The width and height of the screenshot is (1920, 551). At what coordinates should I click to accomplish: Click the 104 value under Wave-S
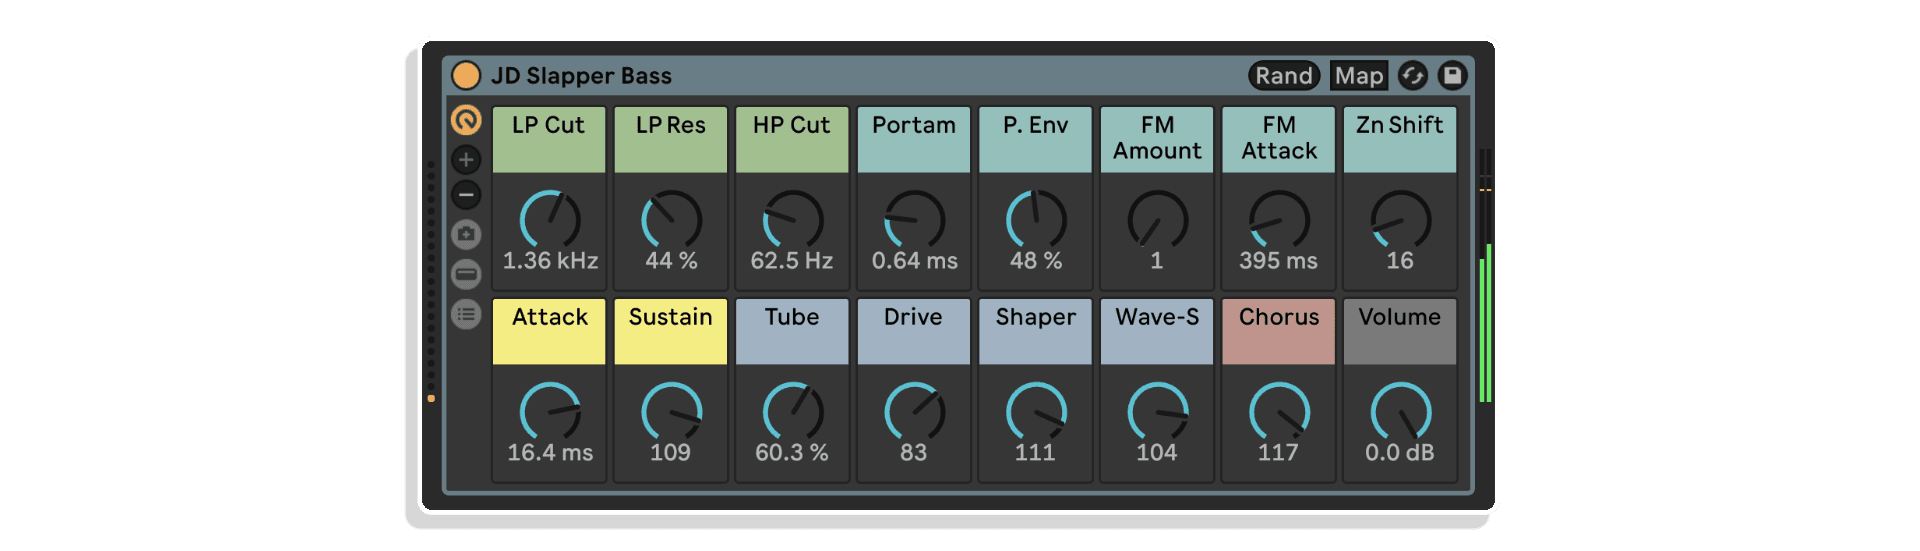pos(1157,453)
